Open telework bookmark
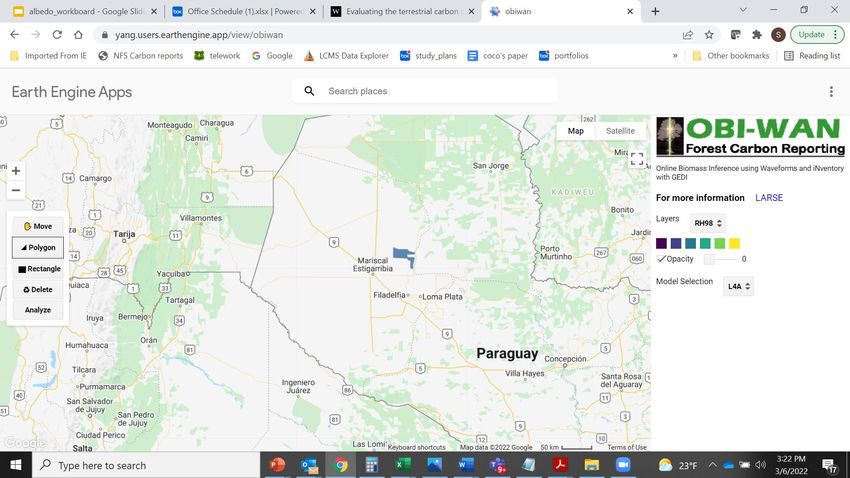The width and height of the screenshot is (850, 478). [217, 56]
